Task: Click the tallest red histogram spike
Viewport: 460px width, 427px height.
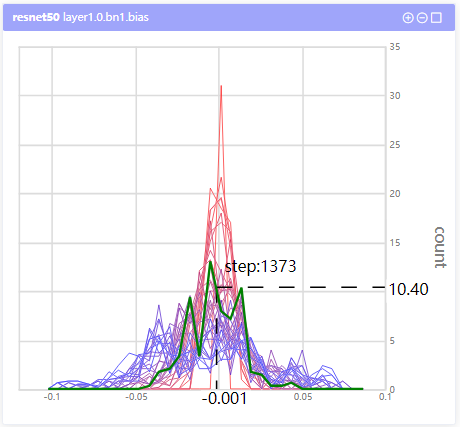Action: (221, 87)
